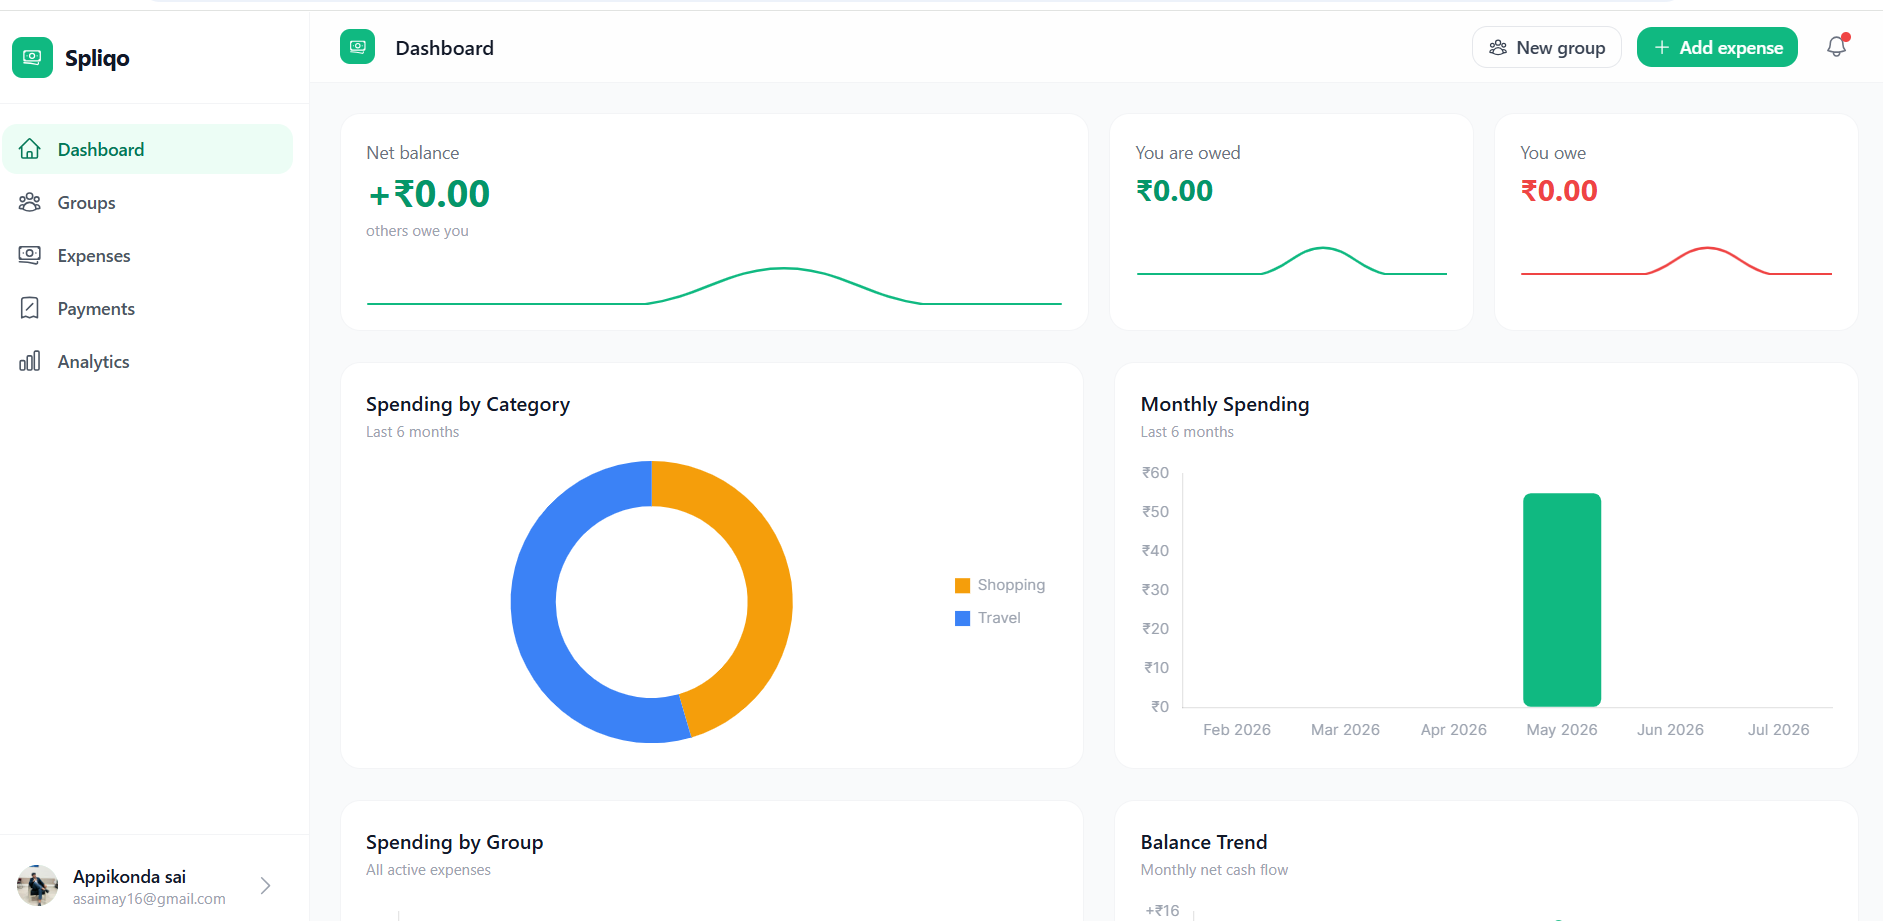Click the asaimay16@gmail.com email text
Viewport: 1883px width, 921px height.
(149, 899)
